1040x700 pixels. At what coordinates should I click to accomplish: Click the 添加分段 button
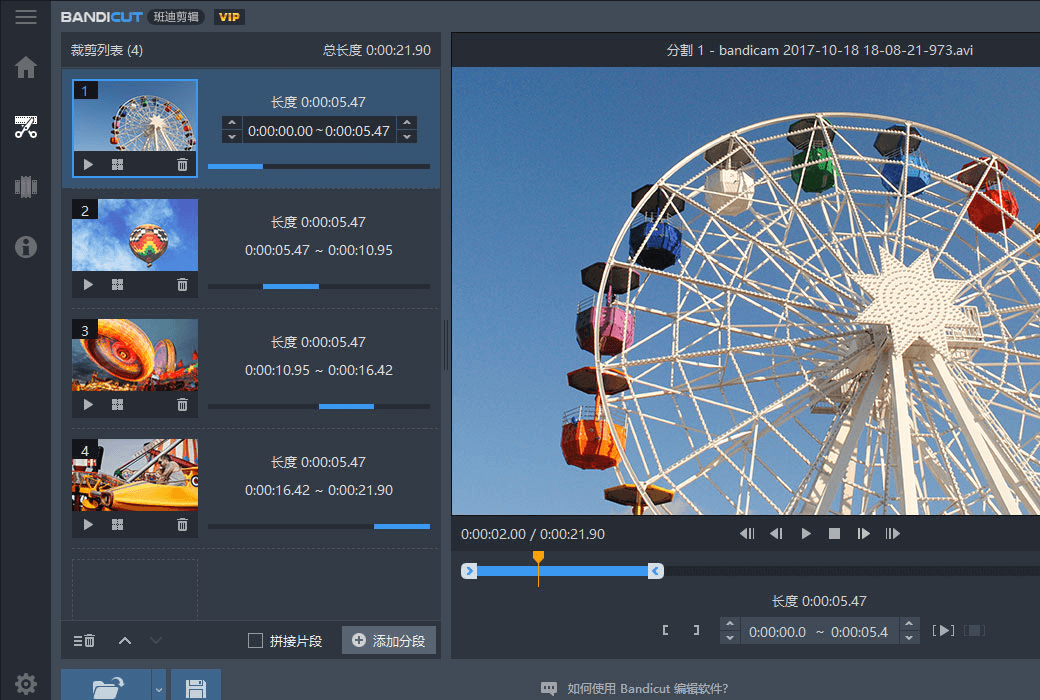pos(389,640)
